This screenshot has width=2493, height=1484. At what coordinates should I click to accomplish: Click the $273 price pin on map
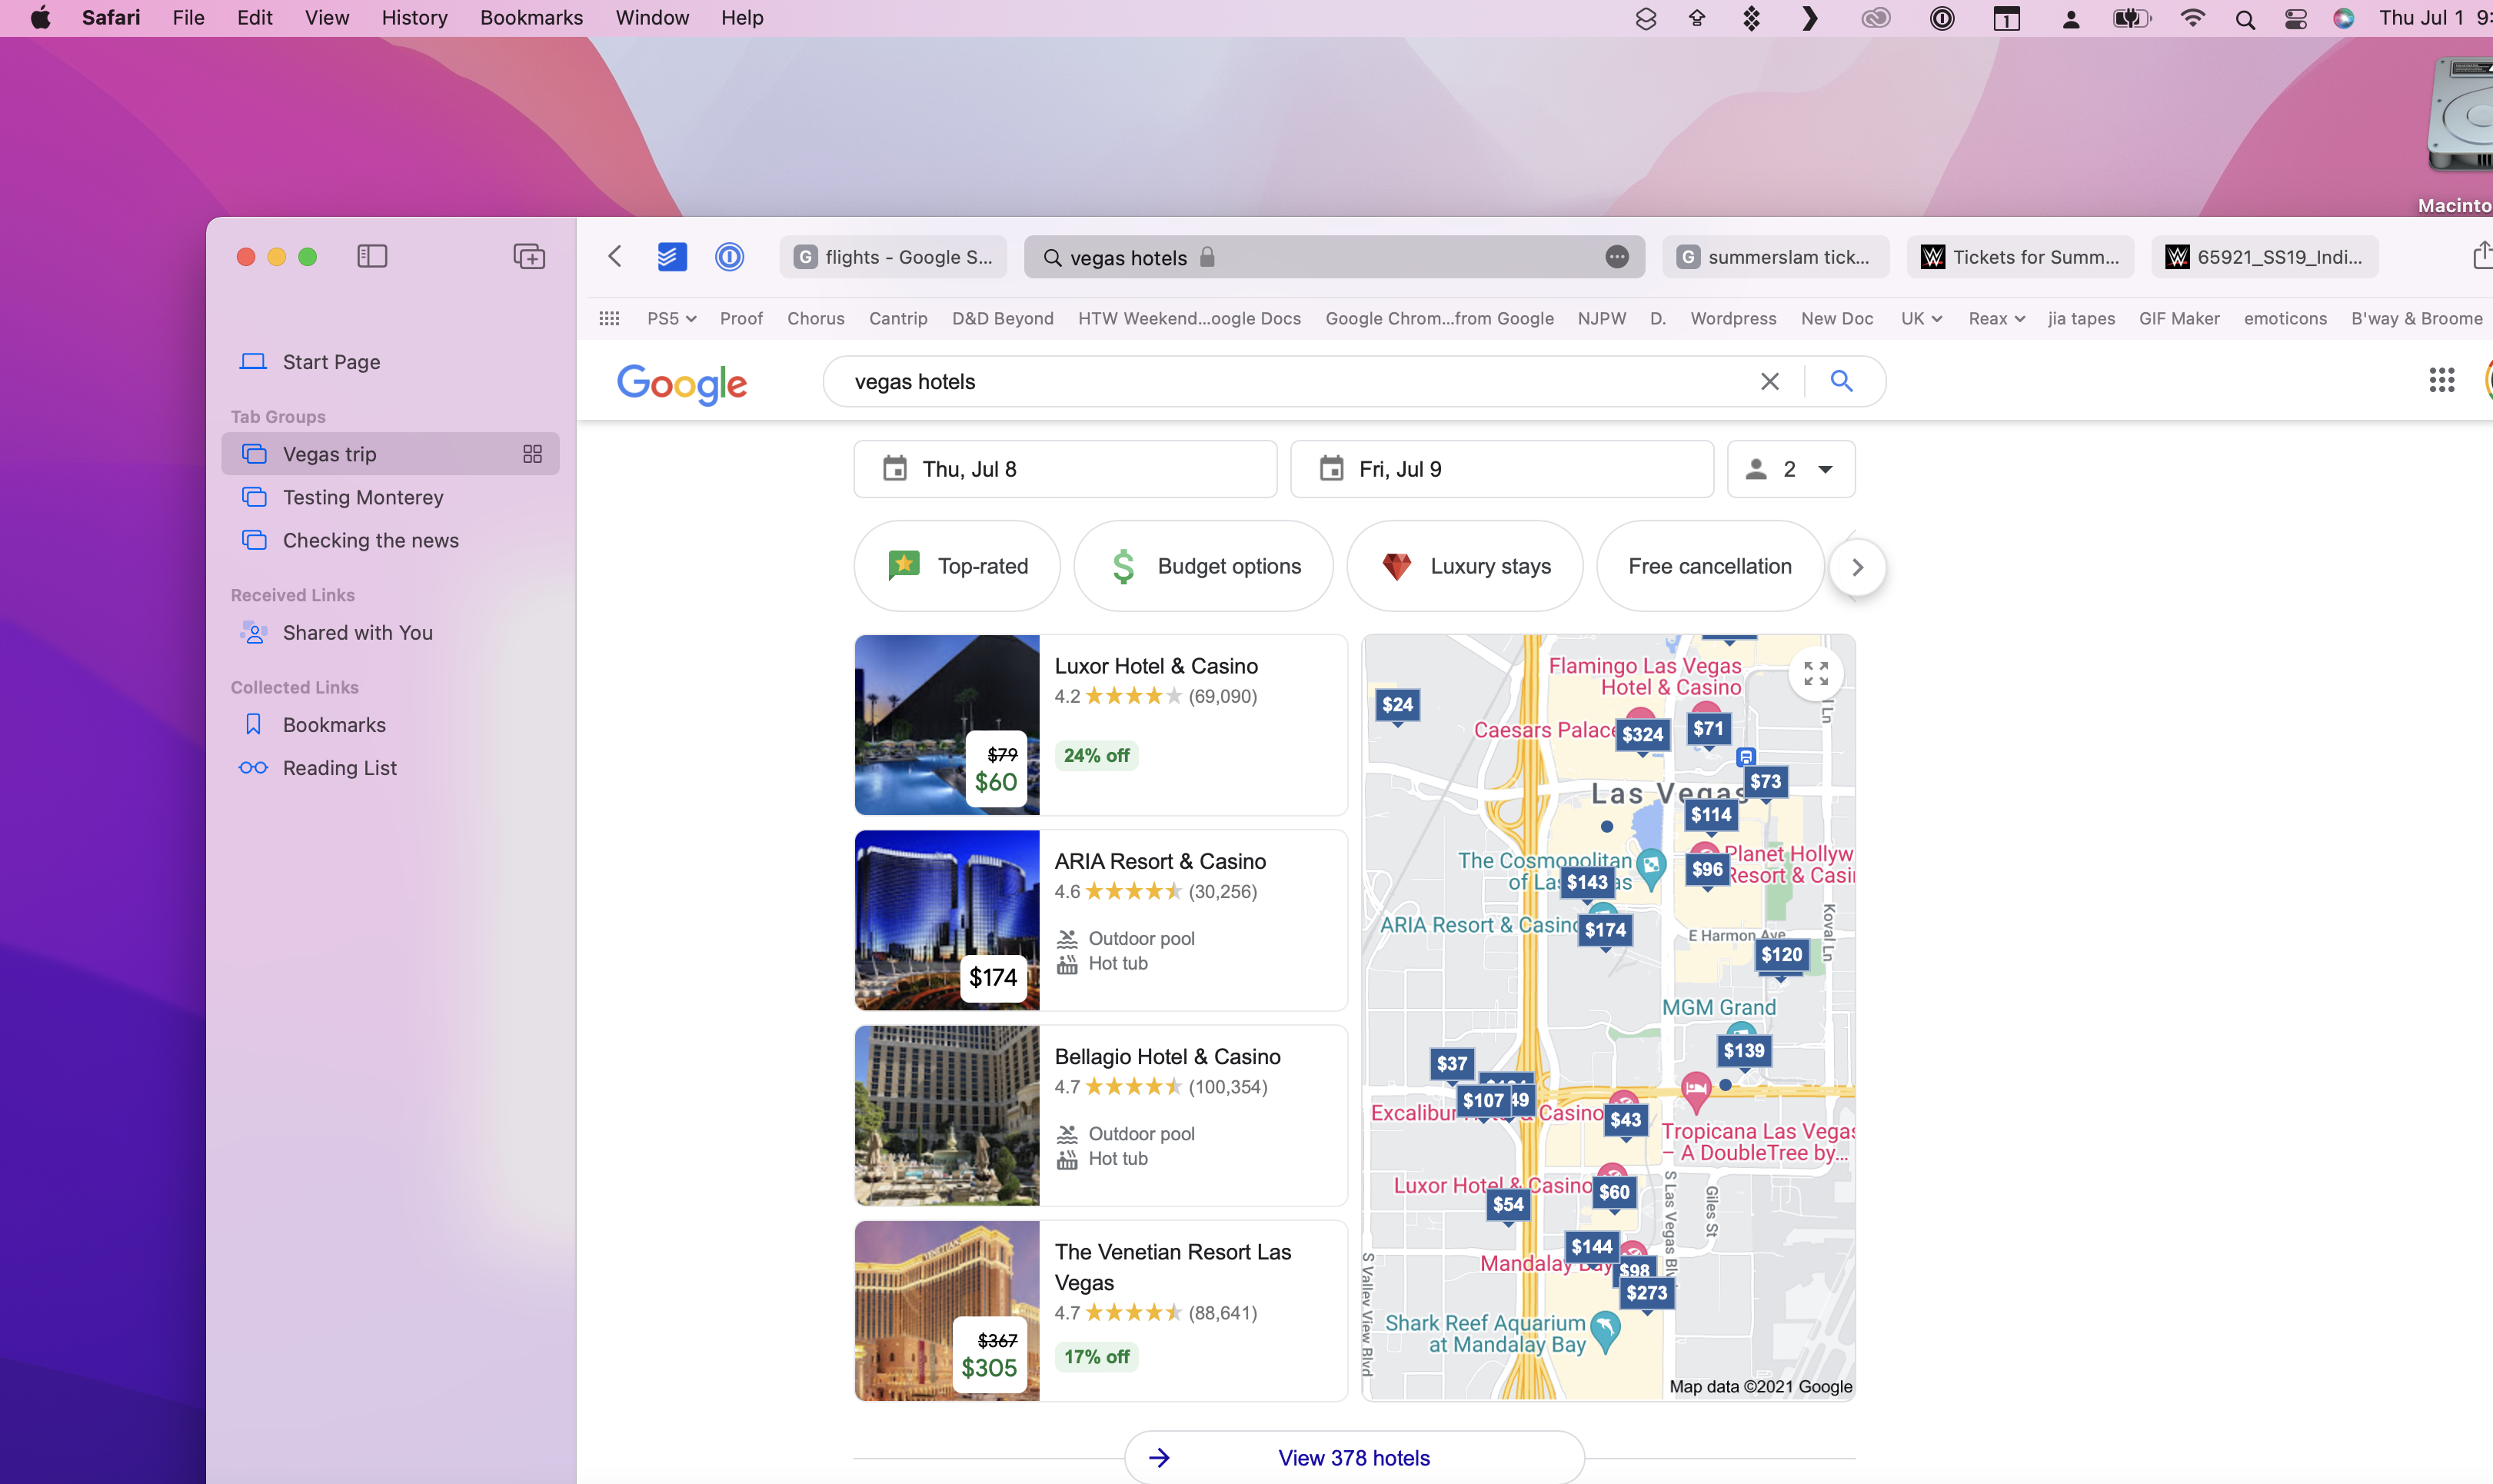click(x=1646, y=1294)
